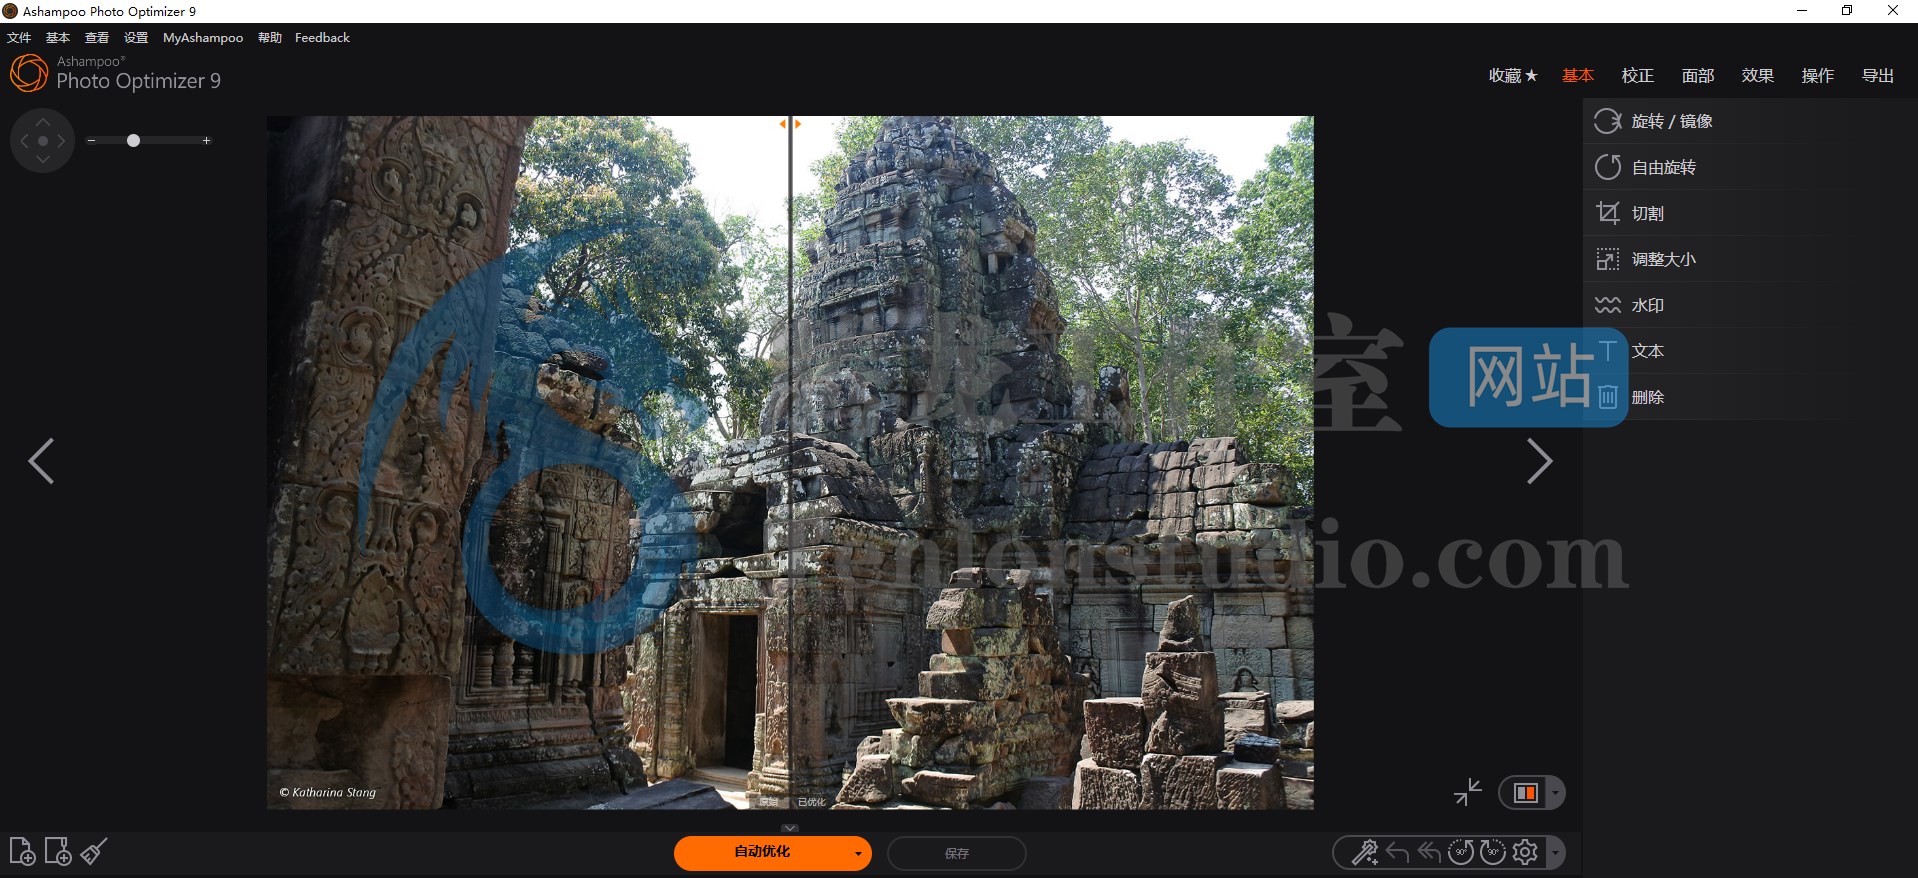Click the add file icon

coord(22,852)
